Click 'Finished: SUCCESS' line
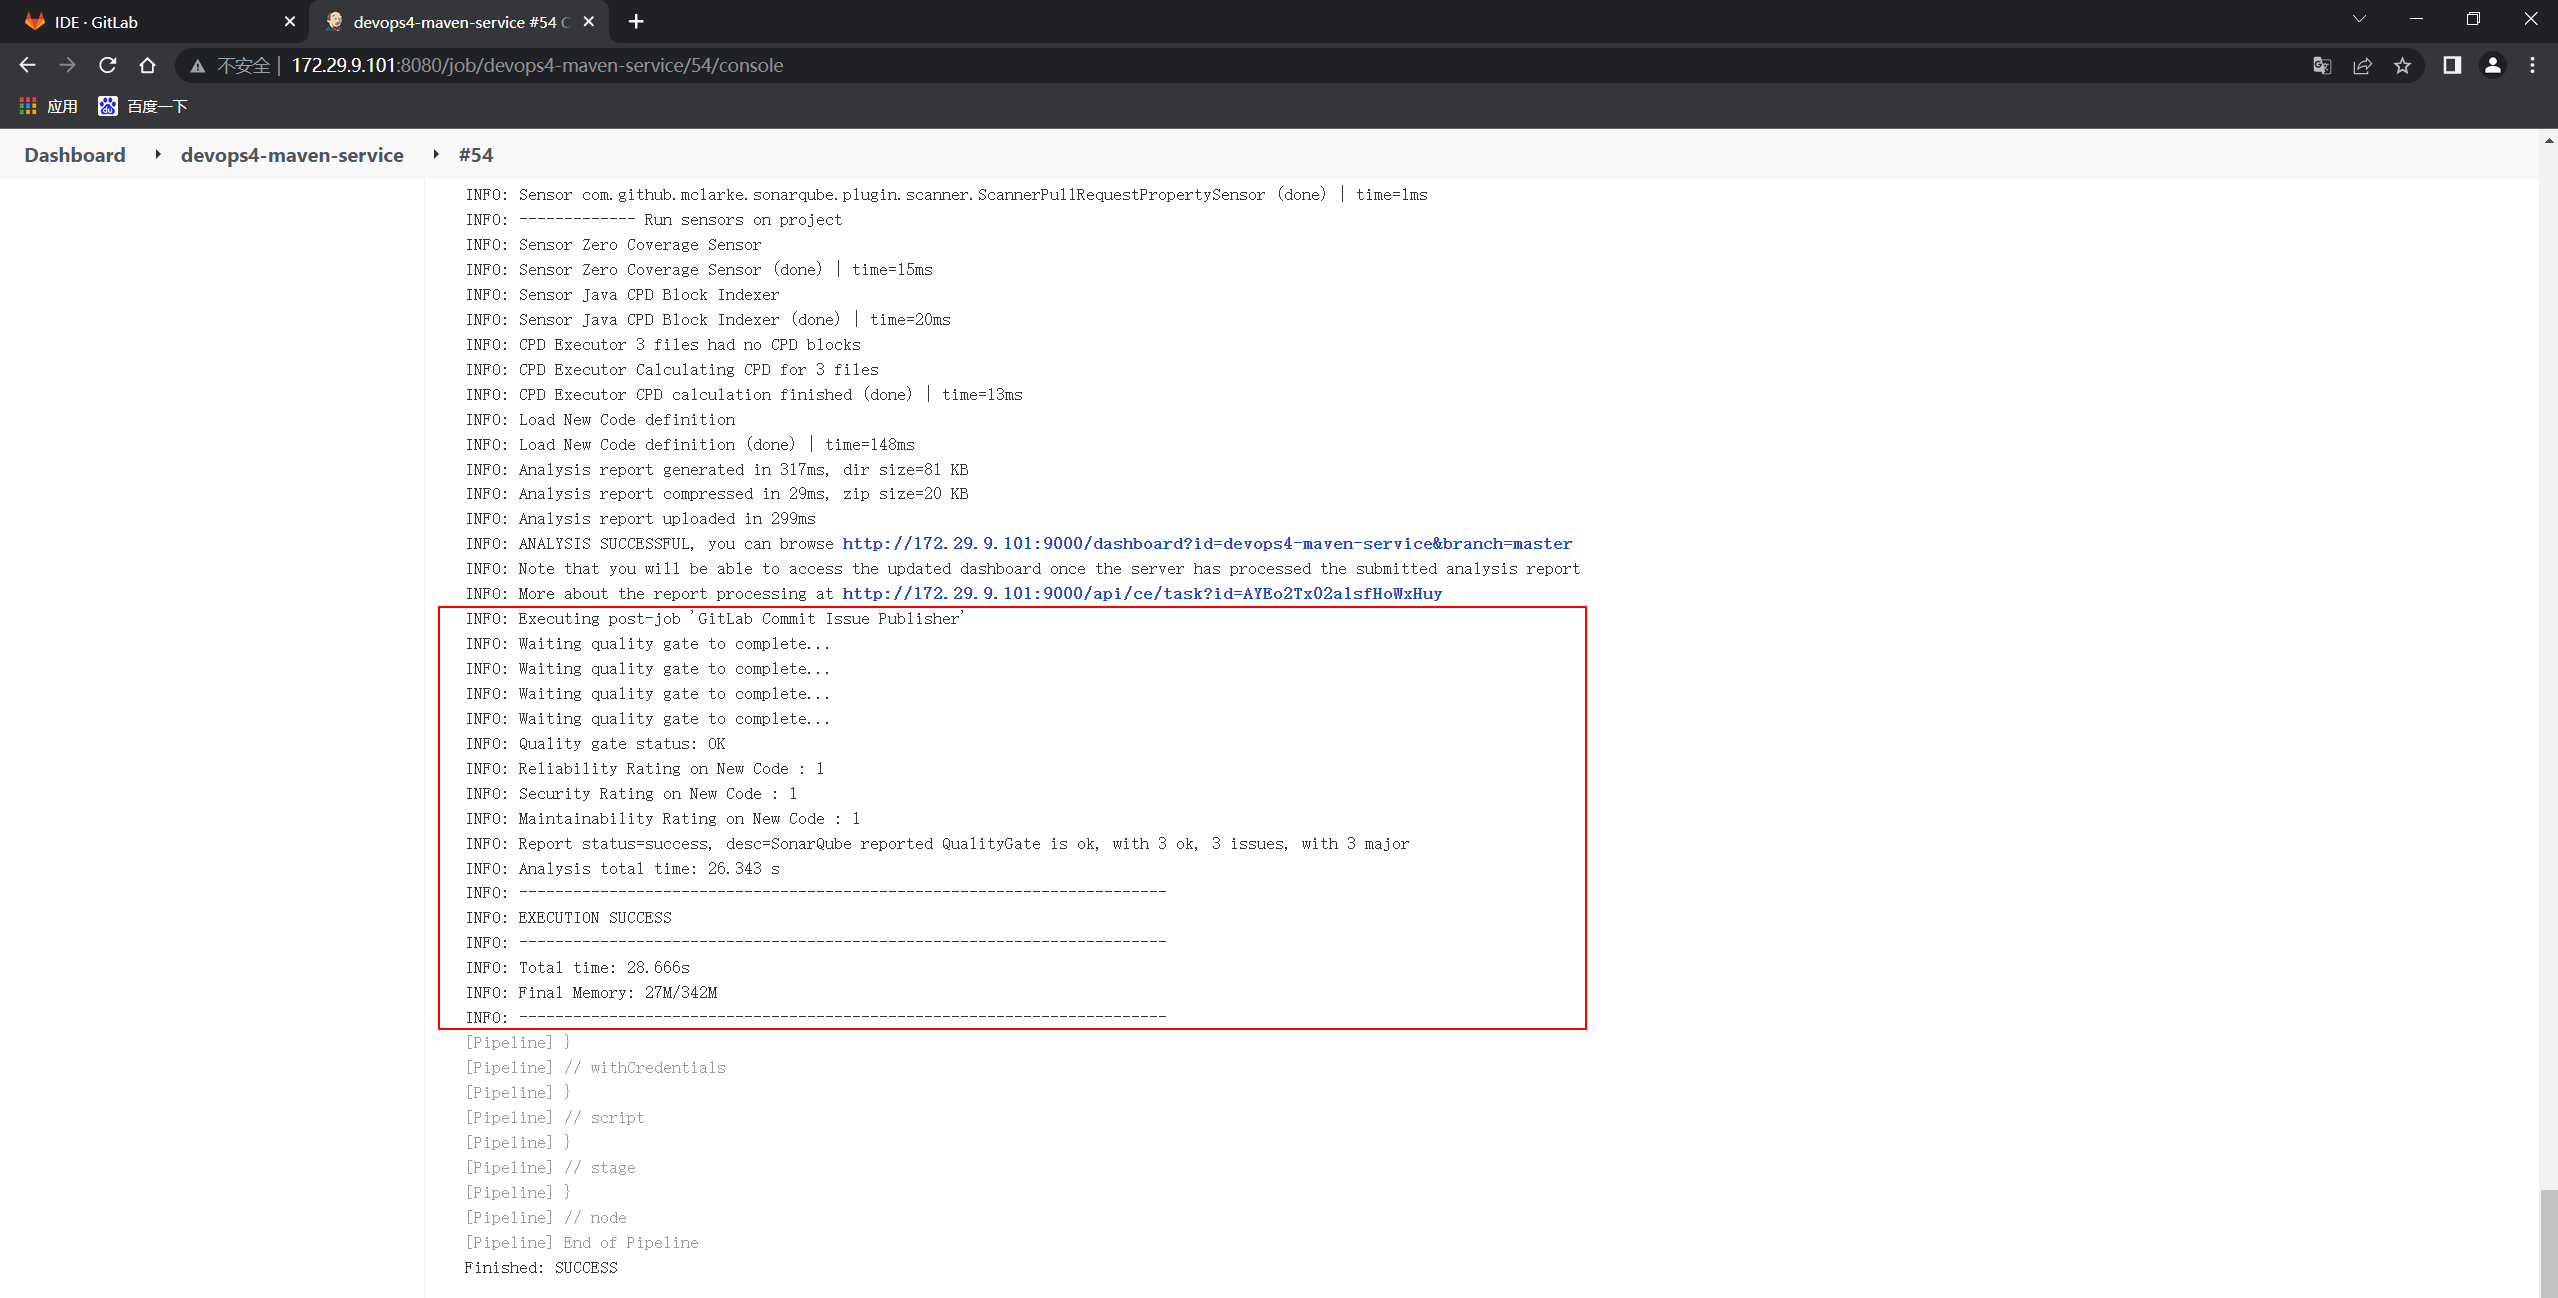2558x1298 pixels. click(x=541, y=1268)
